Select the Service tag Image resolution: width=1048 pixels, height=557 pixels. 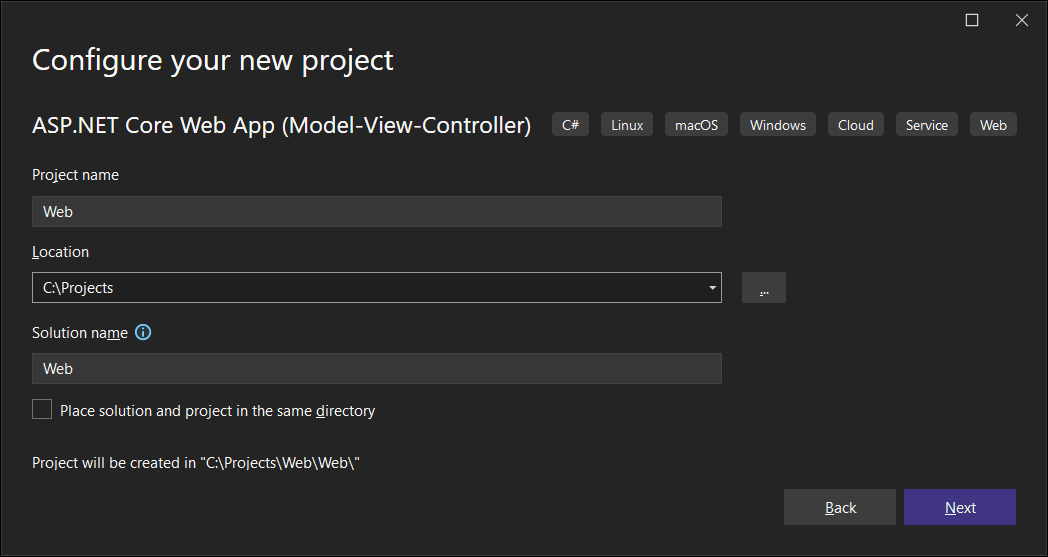(x=926, y=125)
